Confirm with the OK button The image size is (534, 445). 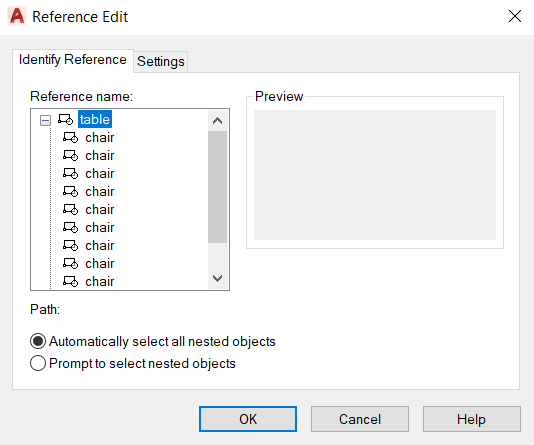(248, 419)
